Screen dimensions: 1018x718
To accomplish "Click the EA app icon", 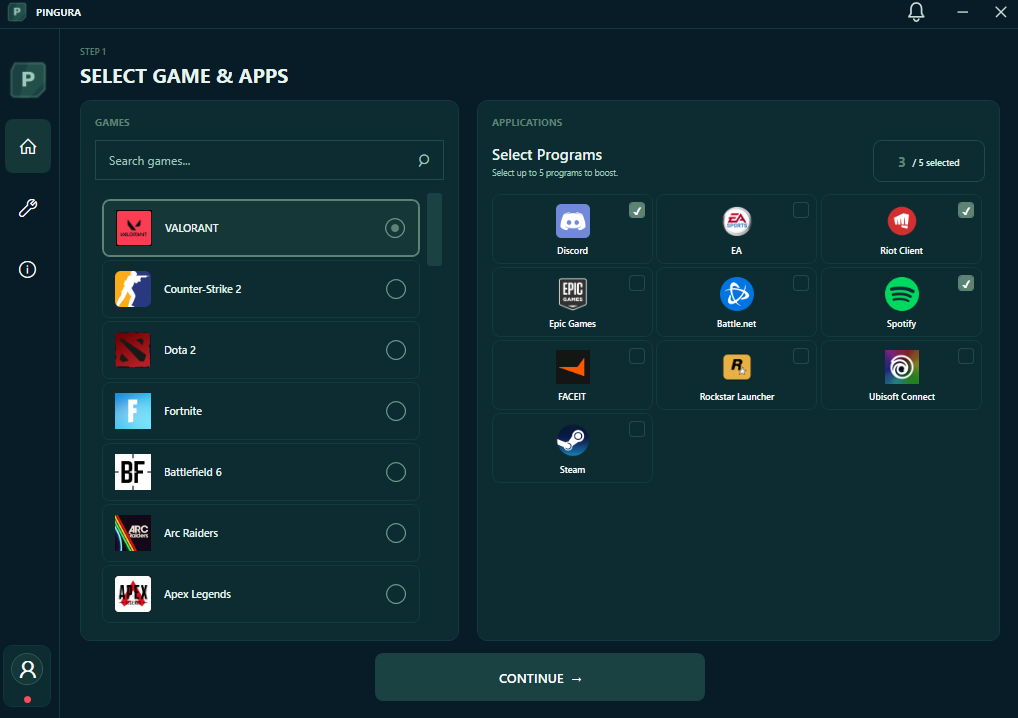I will click(737, 221).
